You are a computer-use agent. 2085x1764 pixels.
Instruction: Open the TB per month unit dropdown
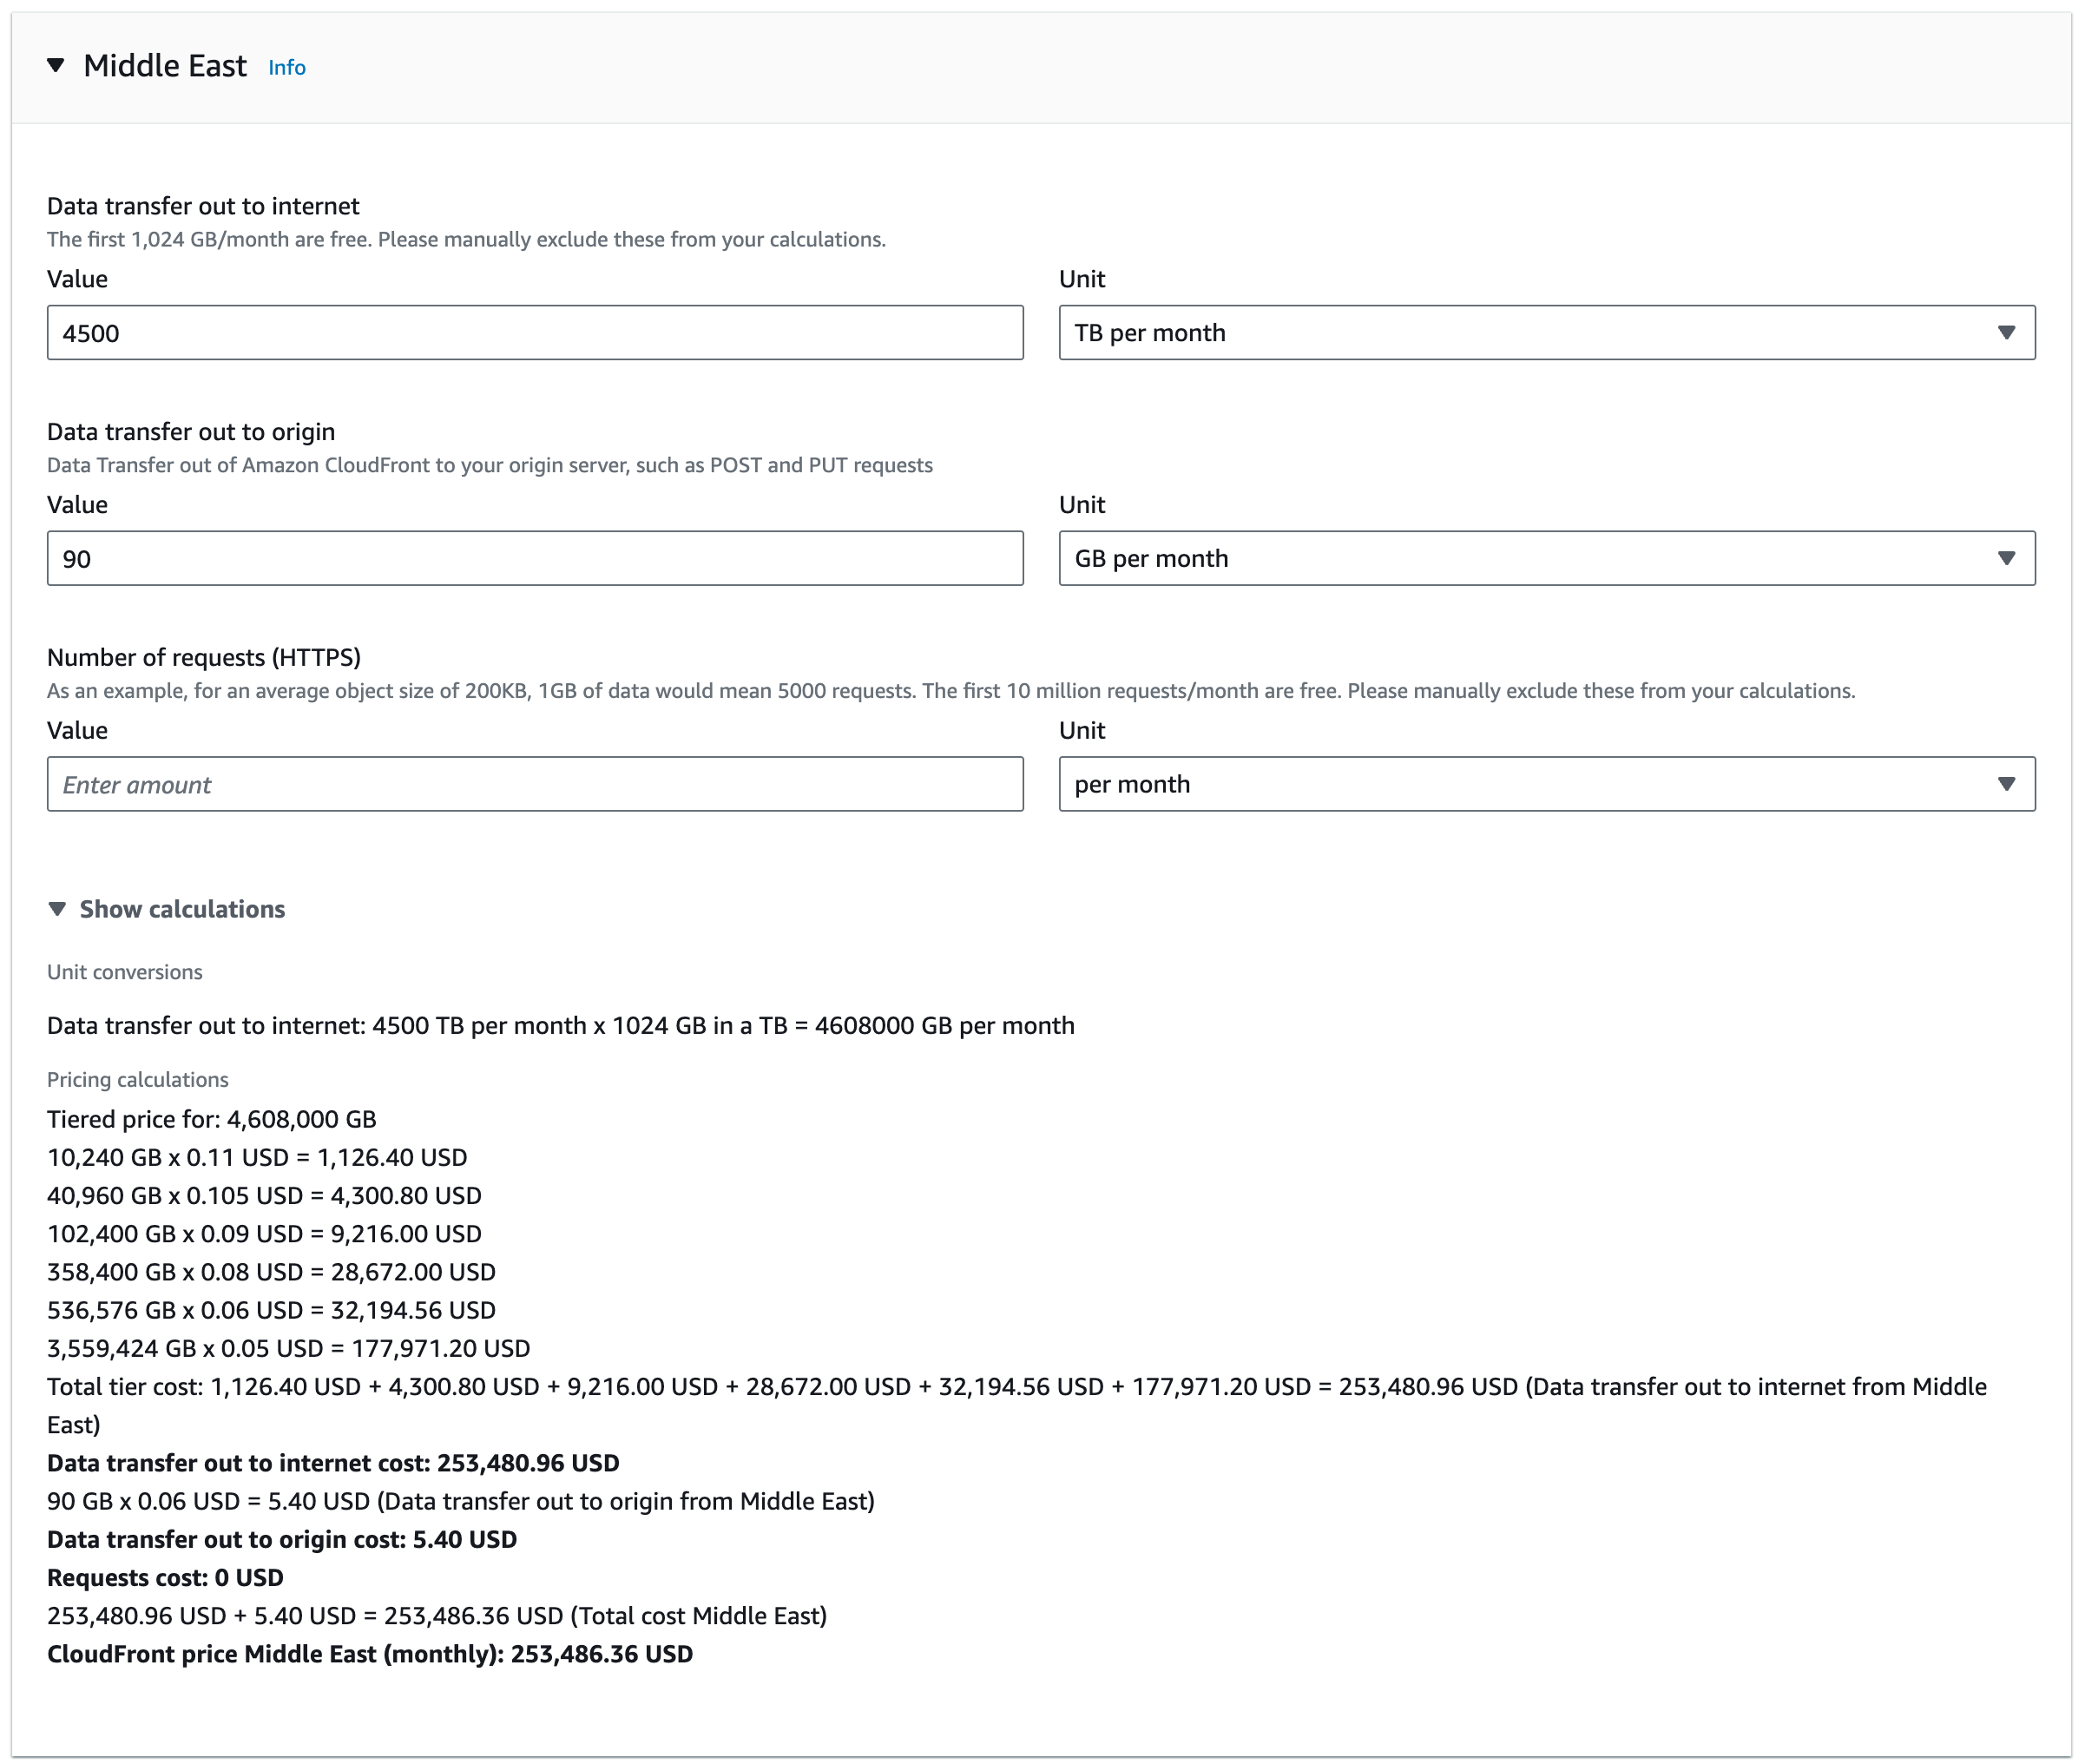[1546, 333]
